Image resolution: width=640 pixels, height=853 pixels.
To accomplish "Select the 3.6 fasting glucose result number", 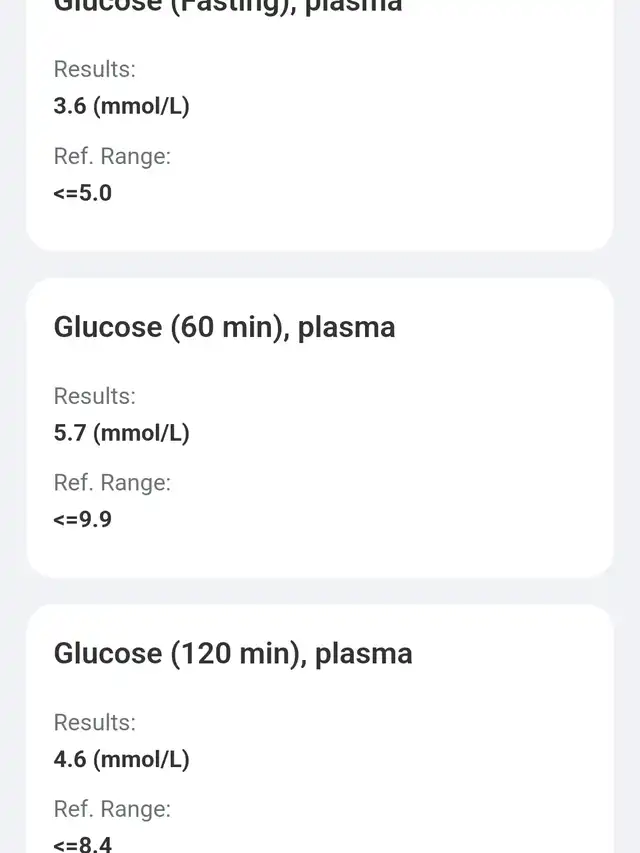I will [x=69, y=106].
